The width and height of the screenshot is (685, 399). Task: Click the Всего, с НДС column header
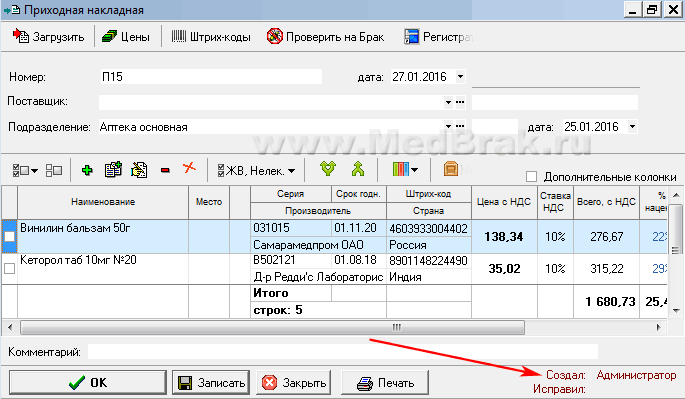pyautogui.click(x=606, y=202)
